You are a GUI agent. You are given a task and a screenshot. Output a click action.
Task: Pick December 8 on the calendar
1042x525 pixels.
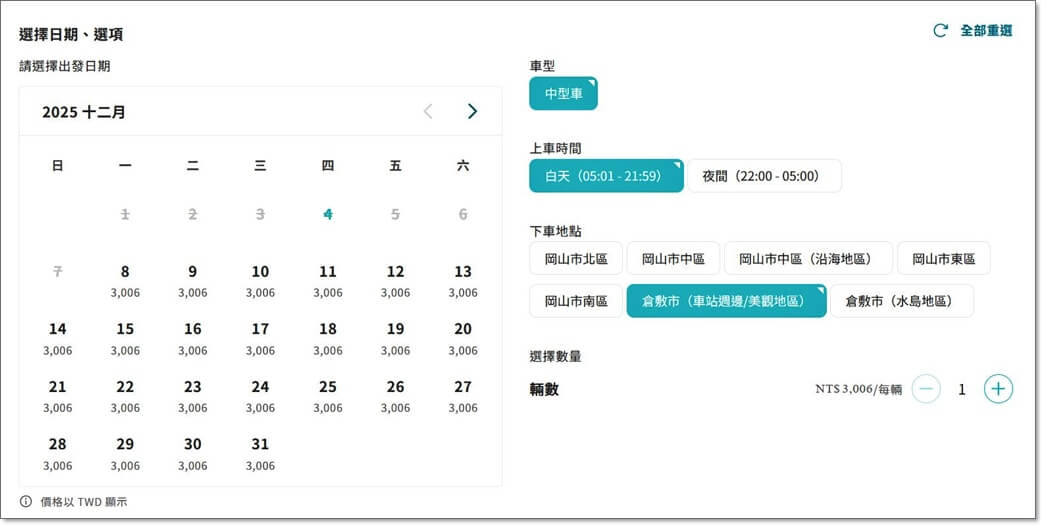(125, 280)
